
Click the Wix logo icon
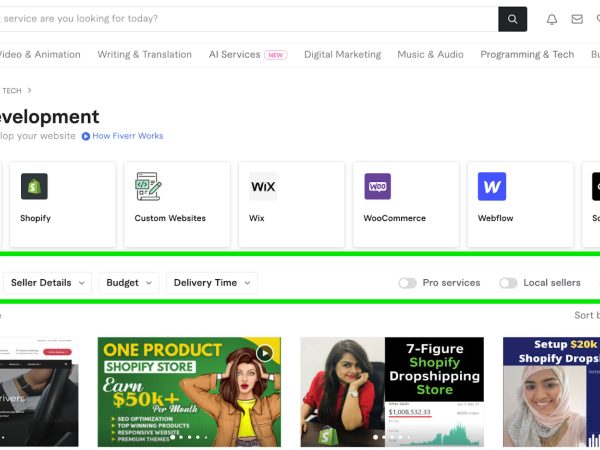263,186
